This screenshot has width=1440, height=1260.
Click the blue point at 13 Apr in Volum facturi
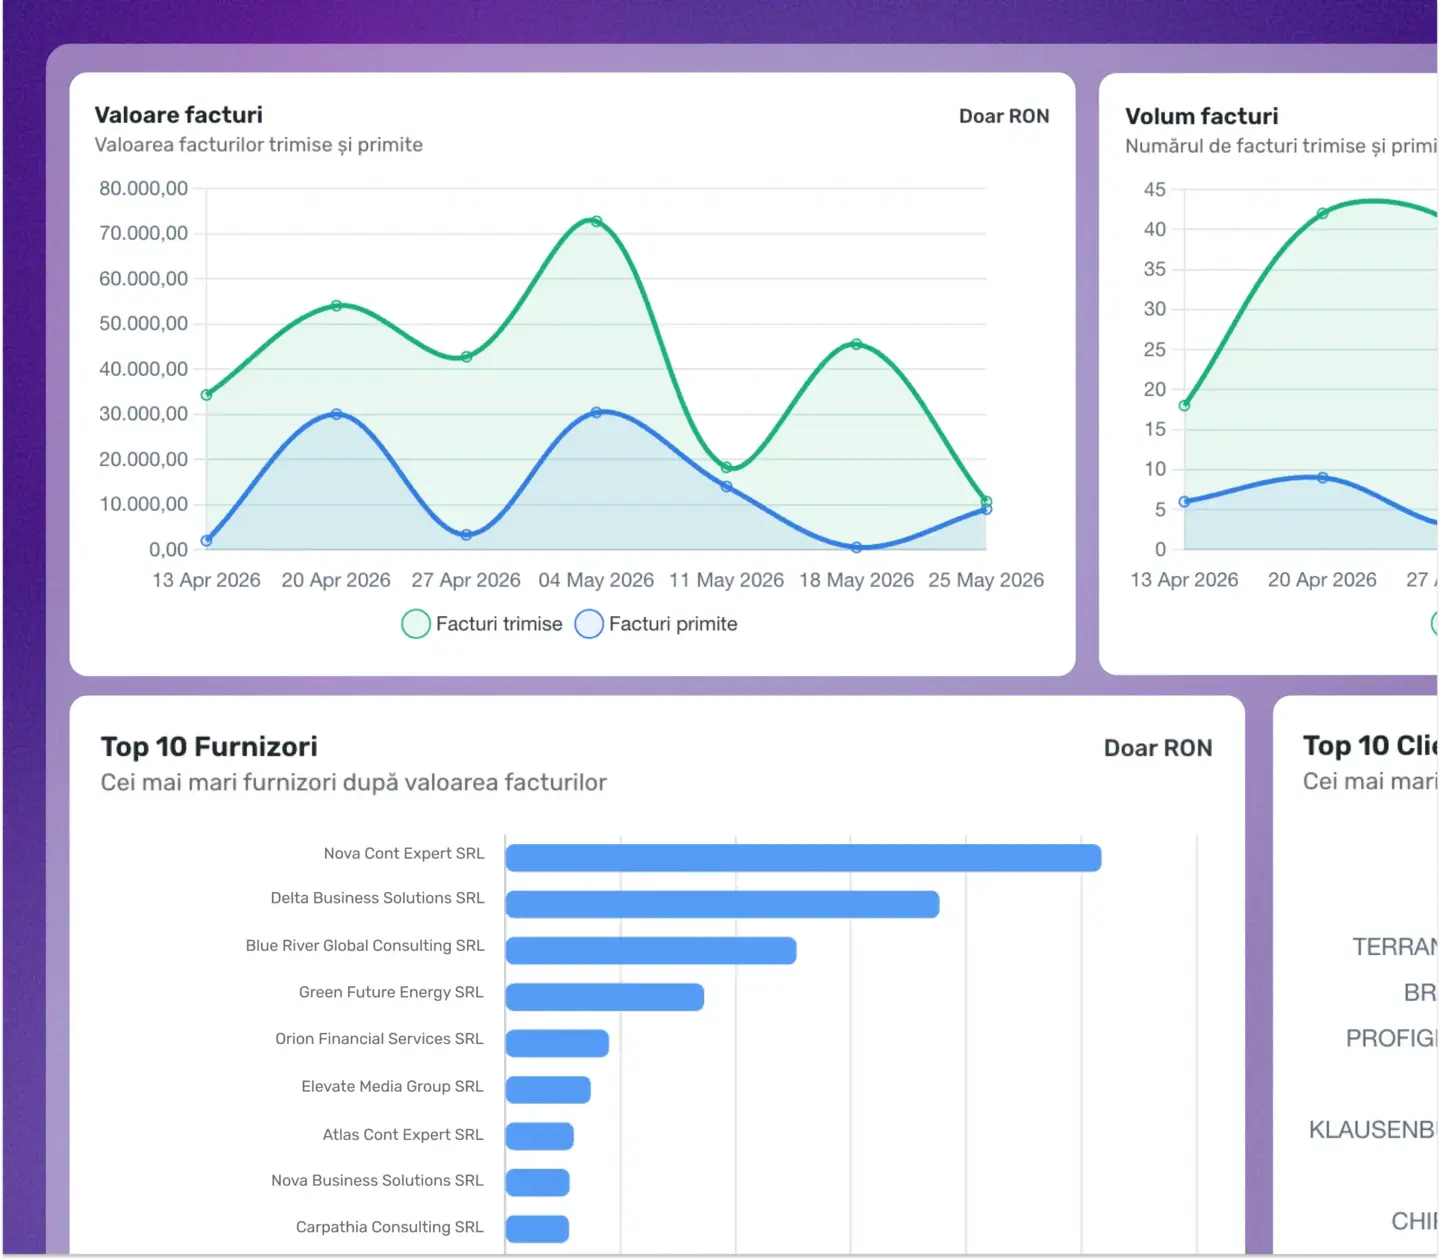(1184, 502)
